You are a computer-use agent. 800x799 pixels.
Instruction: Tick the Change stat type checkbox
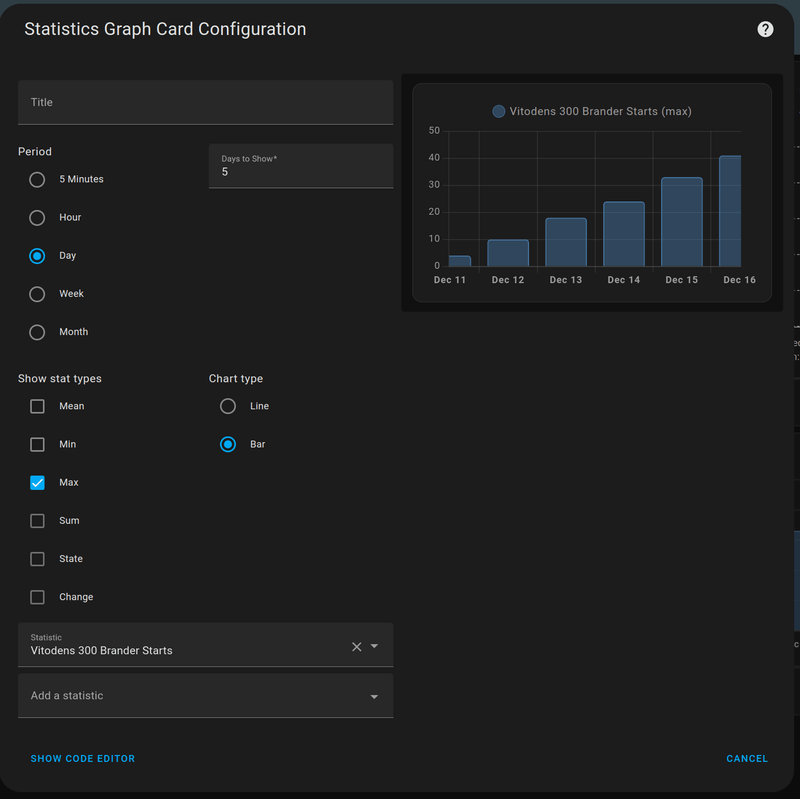[37, 597]
